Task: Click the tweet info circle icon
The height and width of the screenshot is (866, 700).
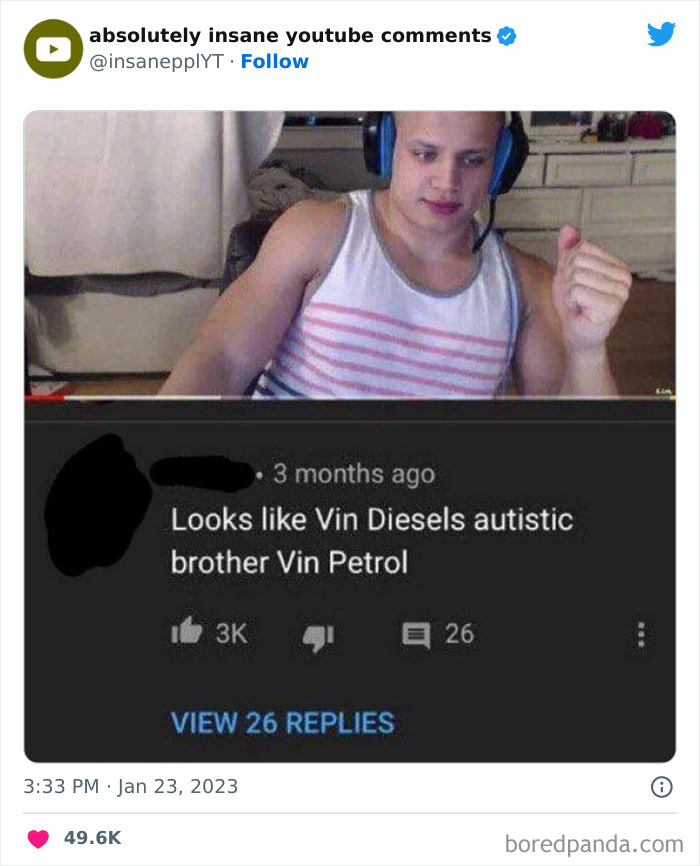Action: point(661,786)
